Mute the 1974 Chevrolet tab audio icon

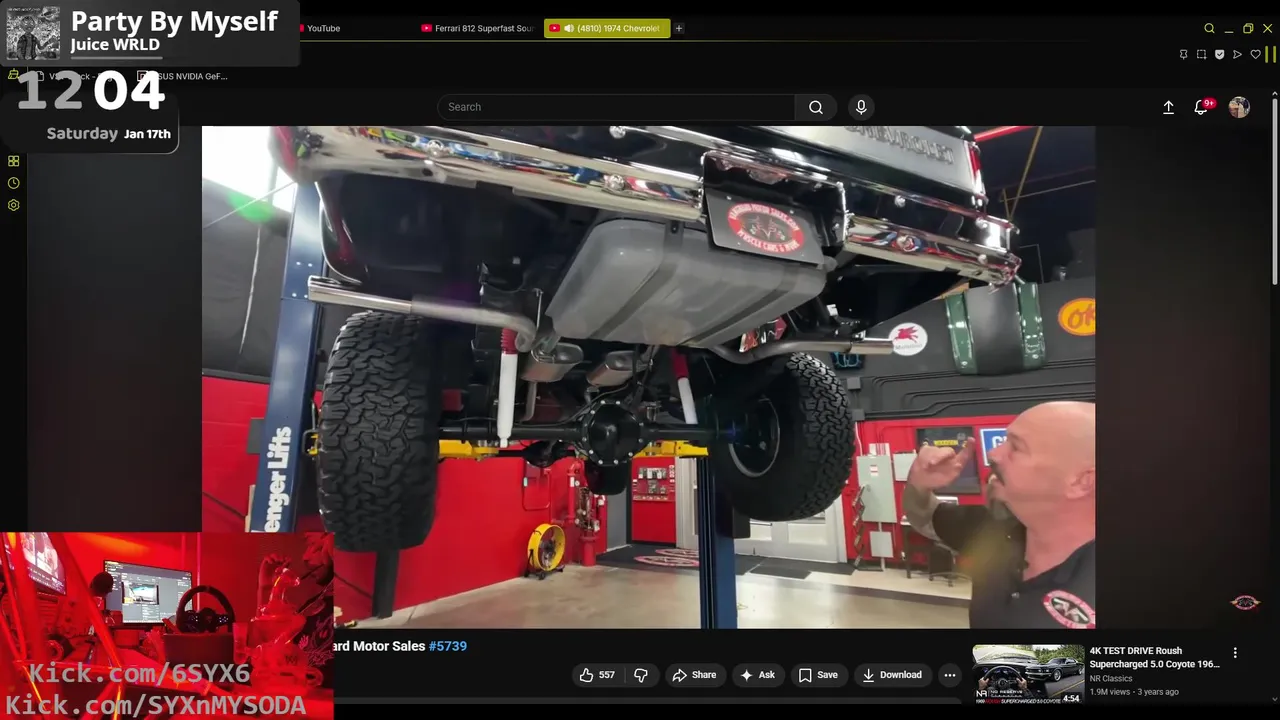click(568, 28)
